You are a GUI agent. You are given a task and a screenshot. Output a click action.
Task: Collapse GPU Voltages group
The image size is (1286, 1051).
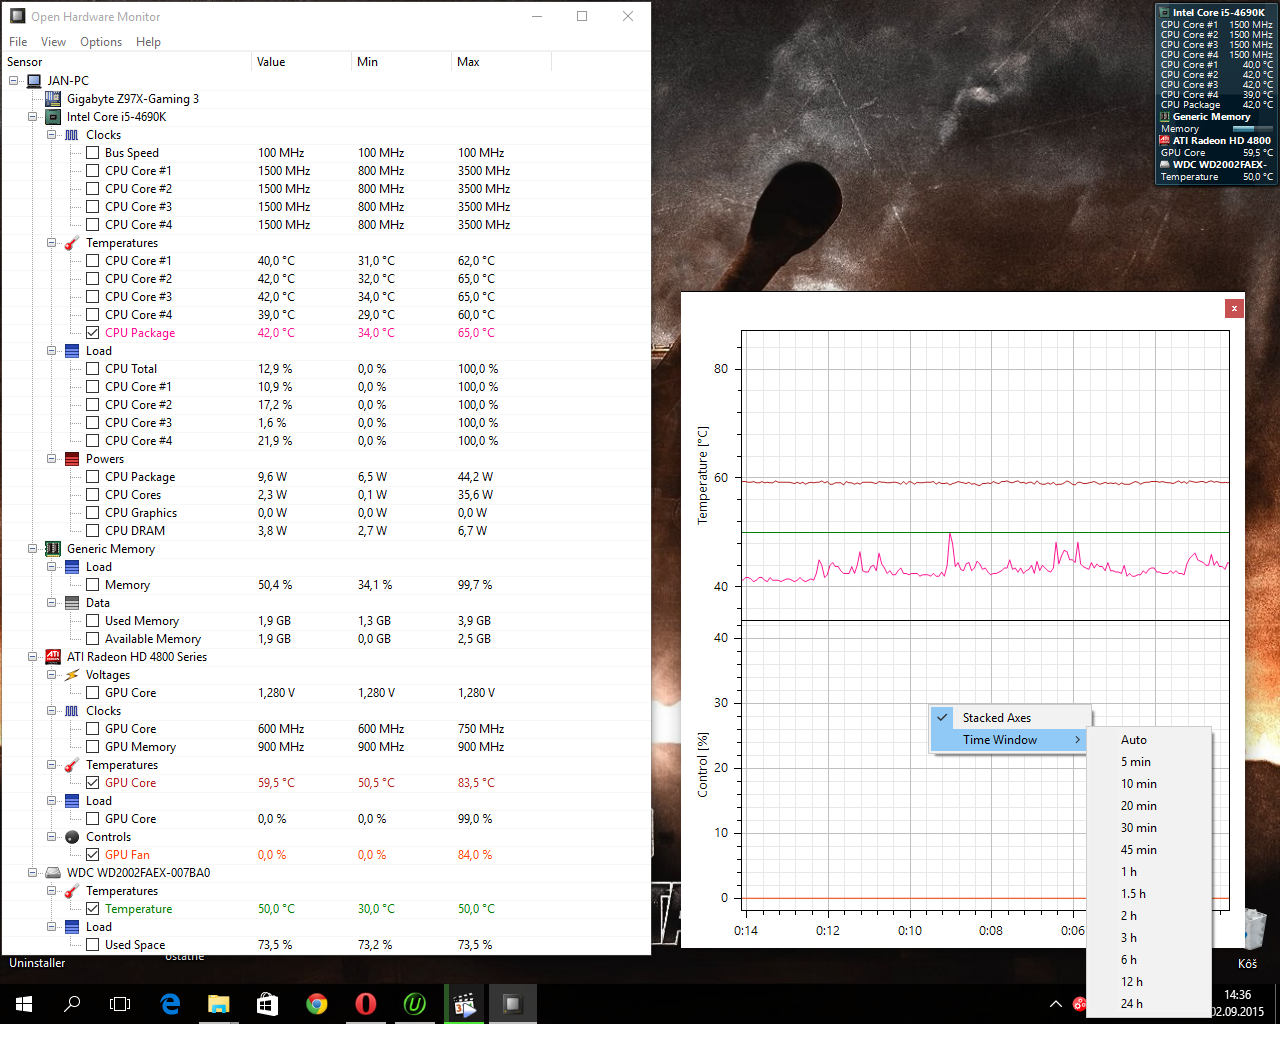(x=52, y=675)
